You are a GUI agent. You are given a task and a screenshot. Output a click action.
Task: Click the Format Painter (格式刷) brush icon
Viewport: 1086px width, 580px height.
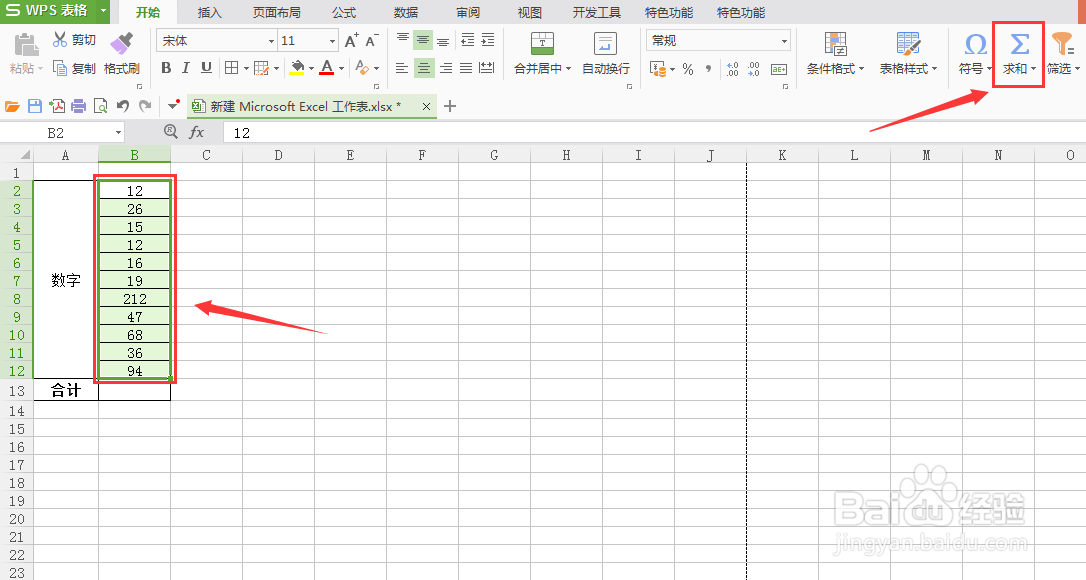(122, 43)
